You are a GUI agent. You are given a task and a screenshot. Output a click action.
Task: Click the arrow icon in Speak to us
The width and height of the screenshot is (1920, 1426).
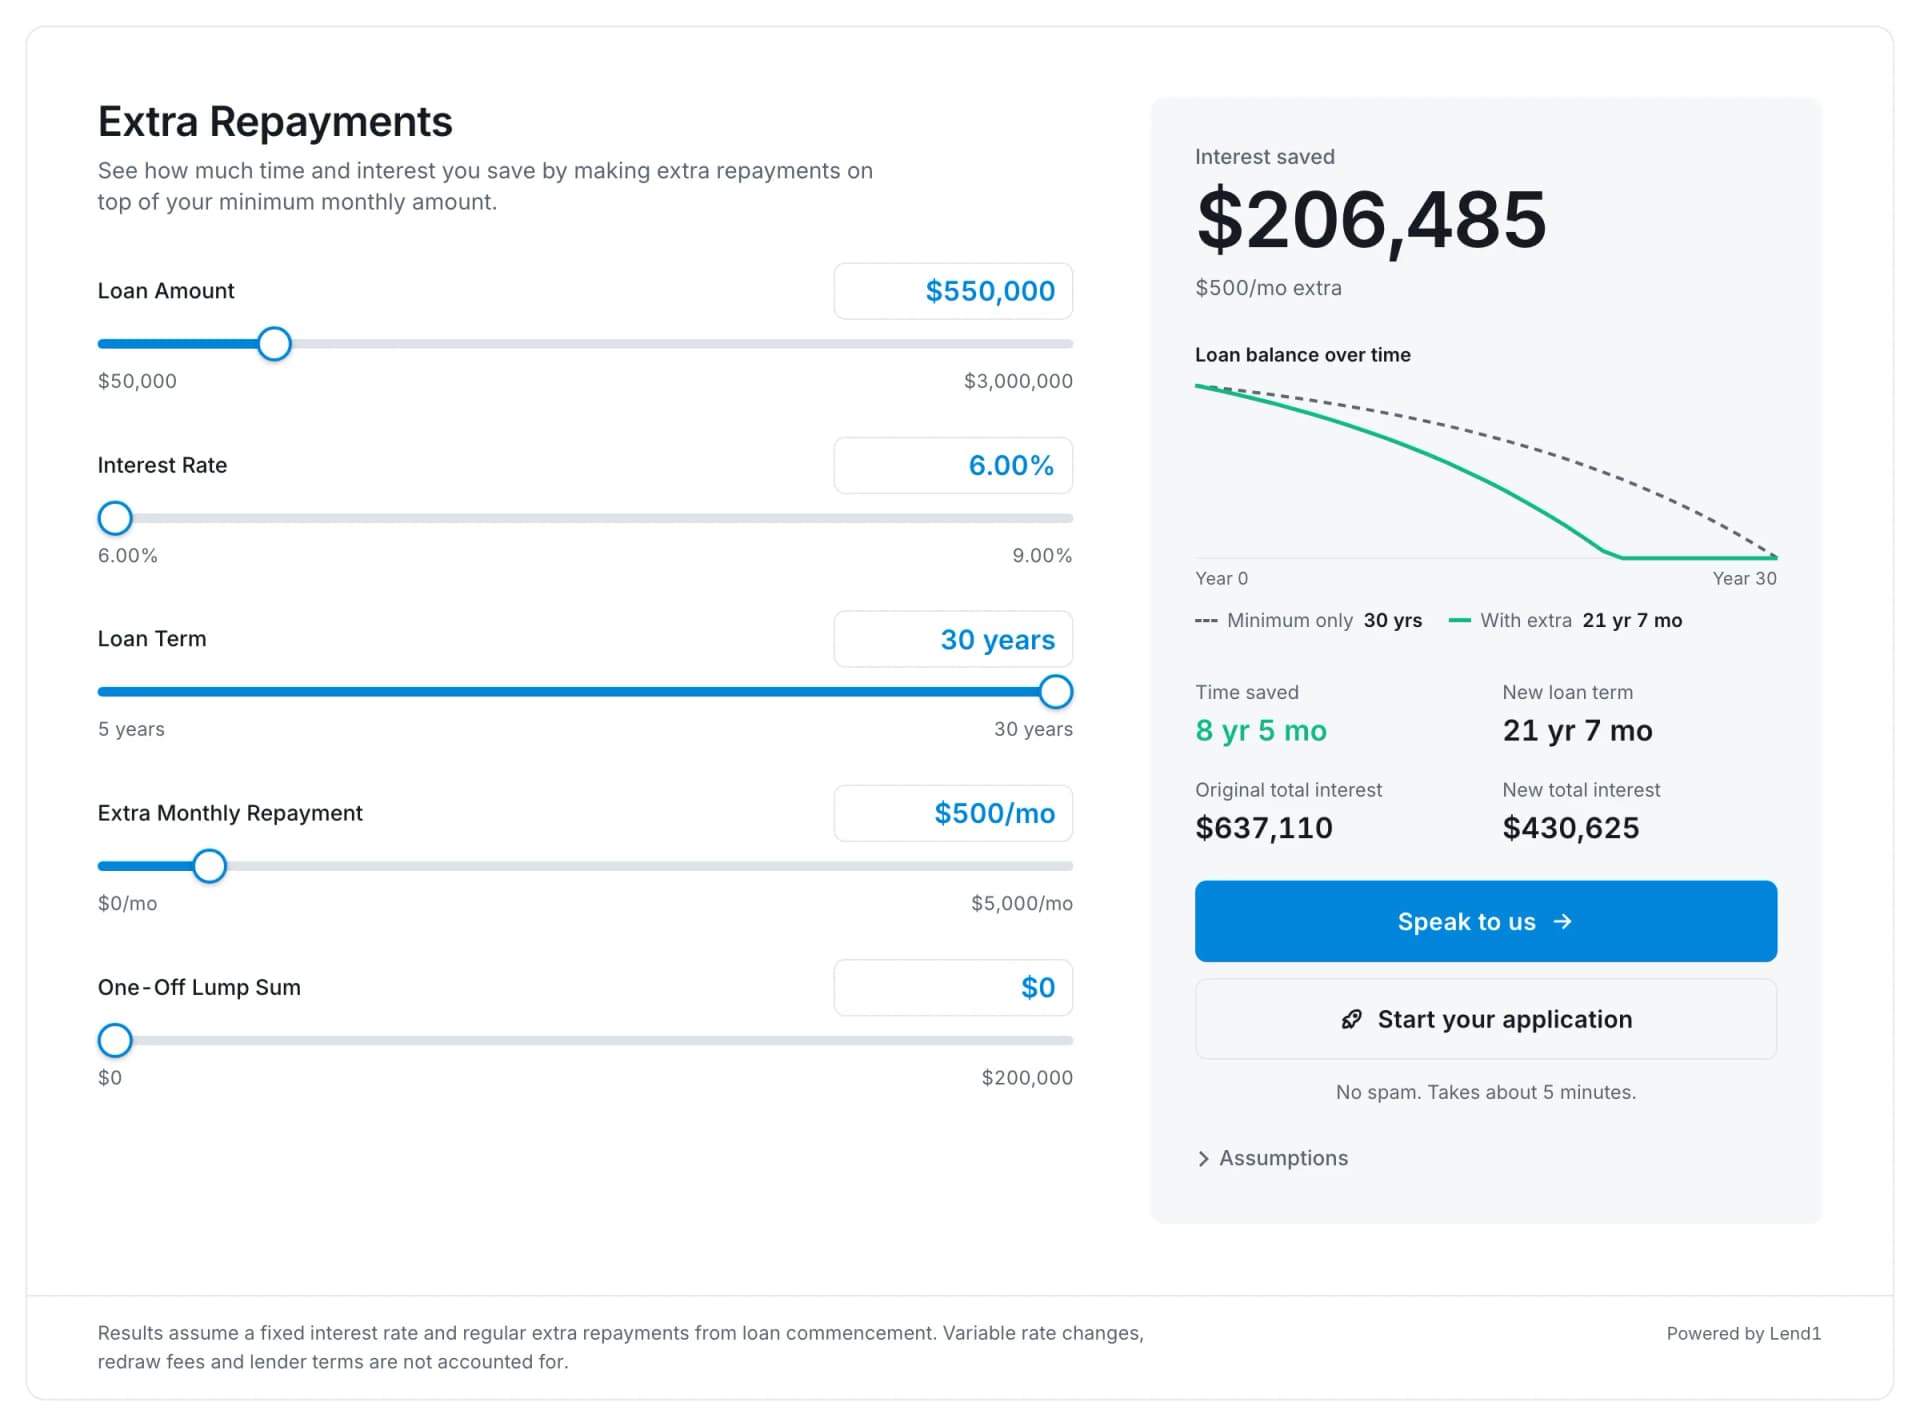pyautogui.click(x=1563, y=921)
